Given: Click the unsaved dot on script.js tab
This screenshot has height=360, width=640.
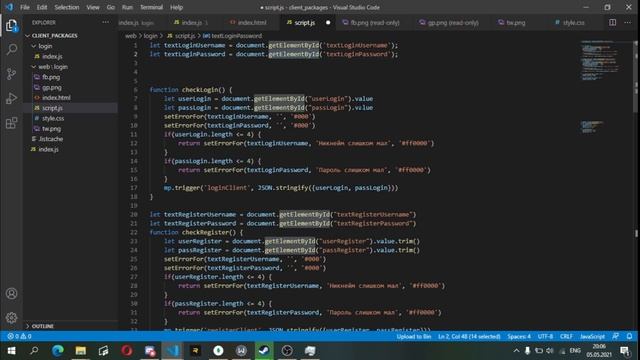Looking at the screenshot, I should pyautogui.click(x=328, y=22).
